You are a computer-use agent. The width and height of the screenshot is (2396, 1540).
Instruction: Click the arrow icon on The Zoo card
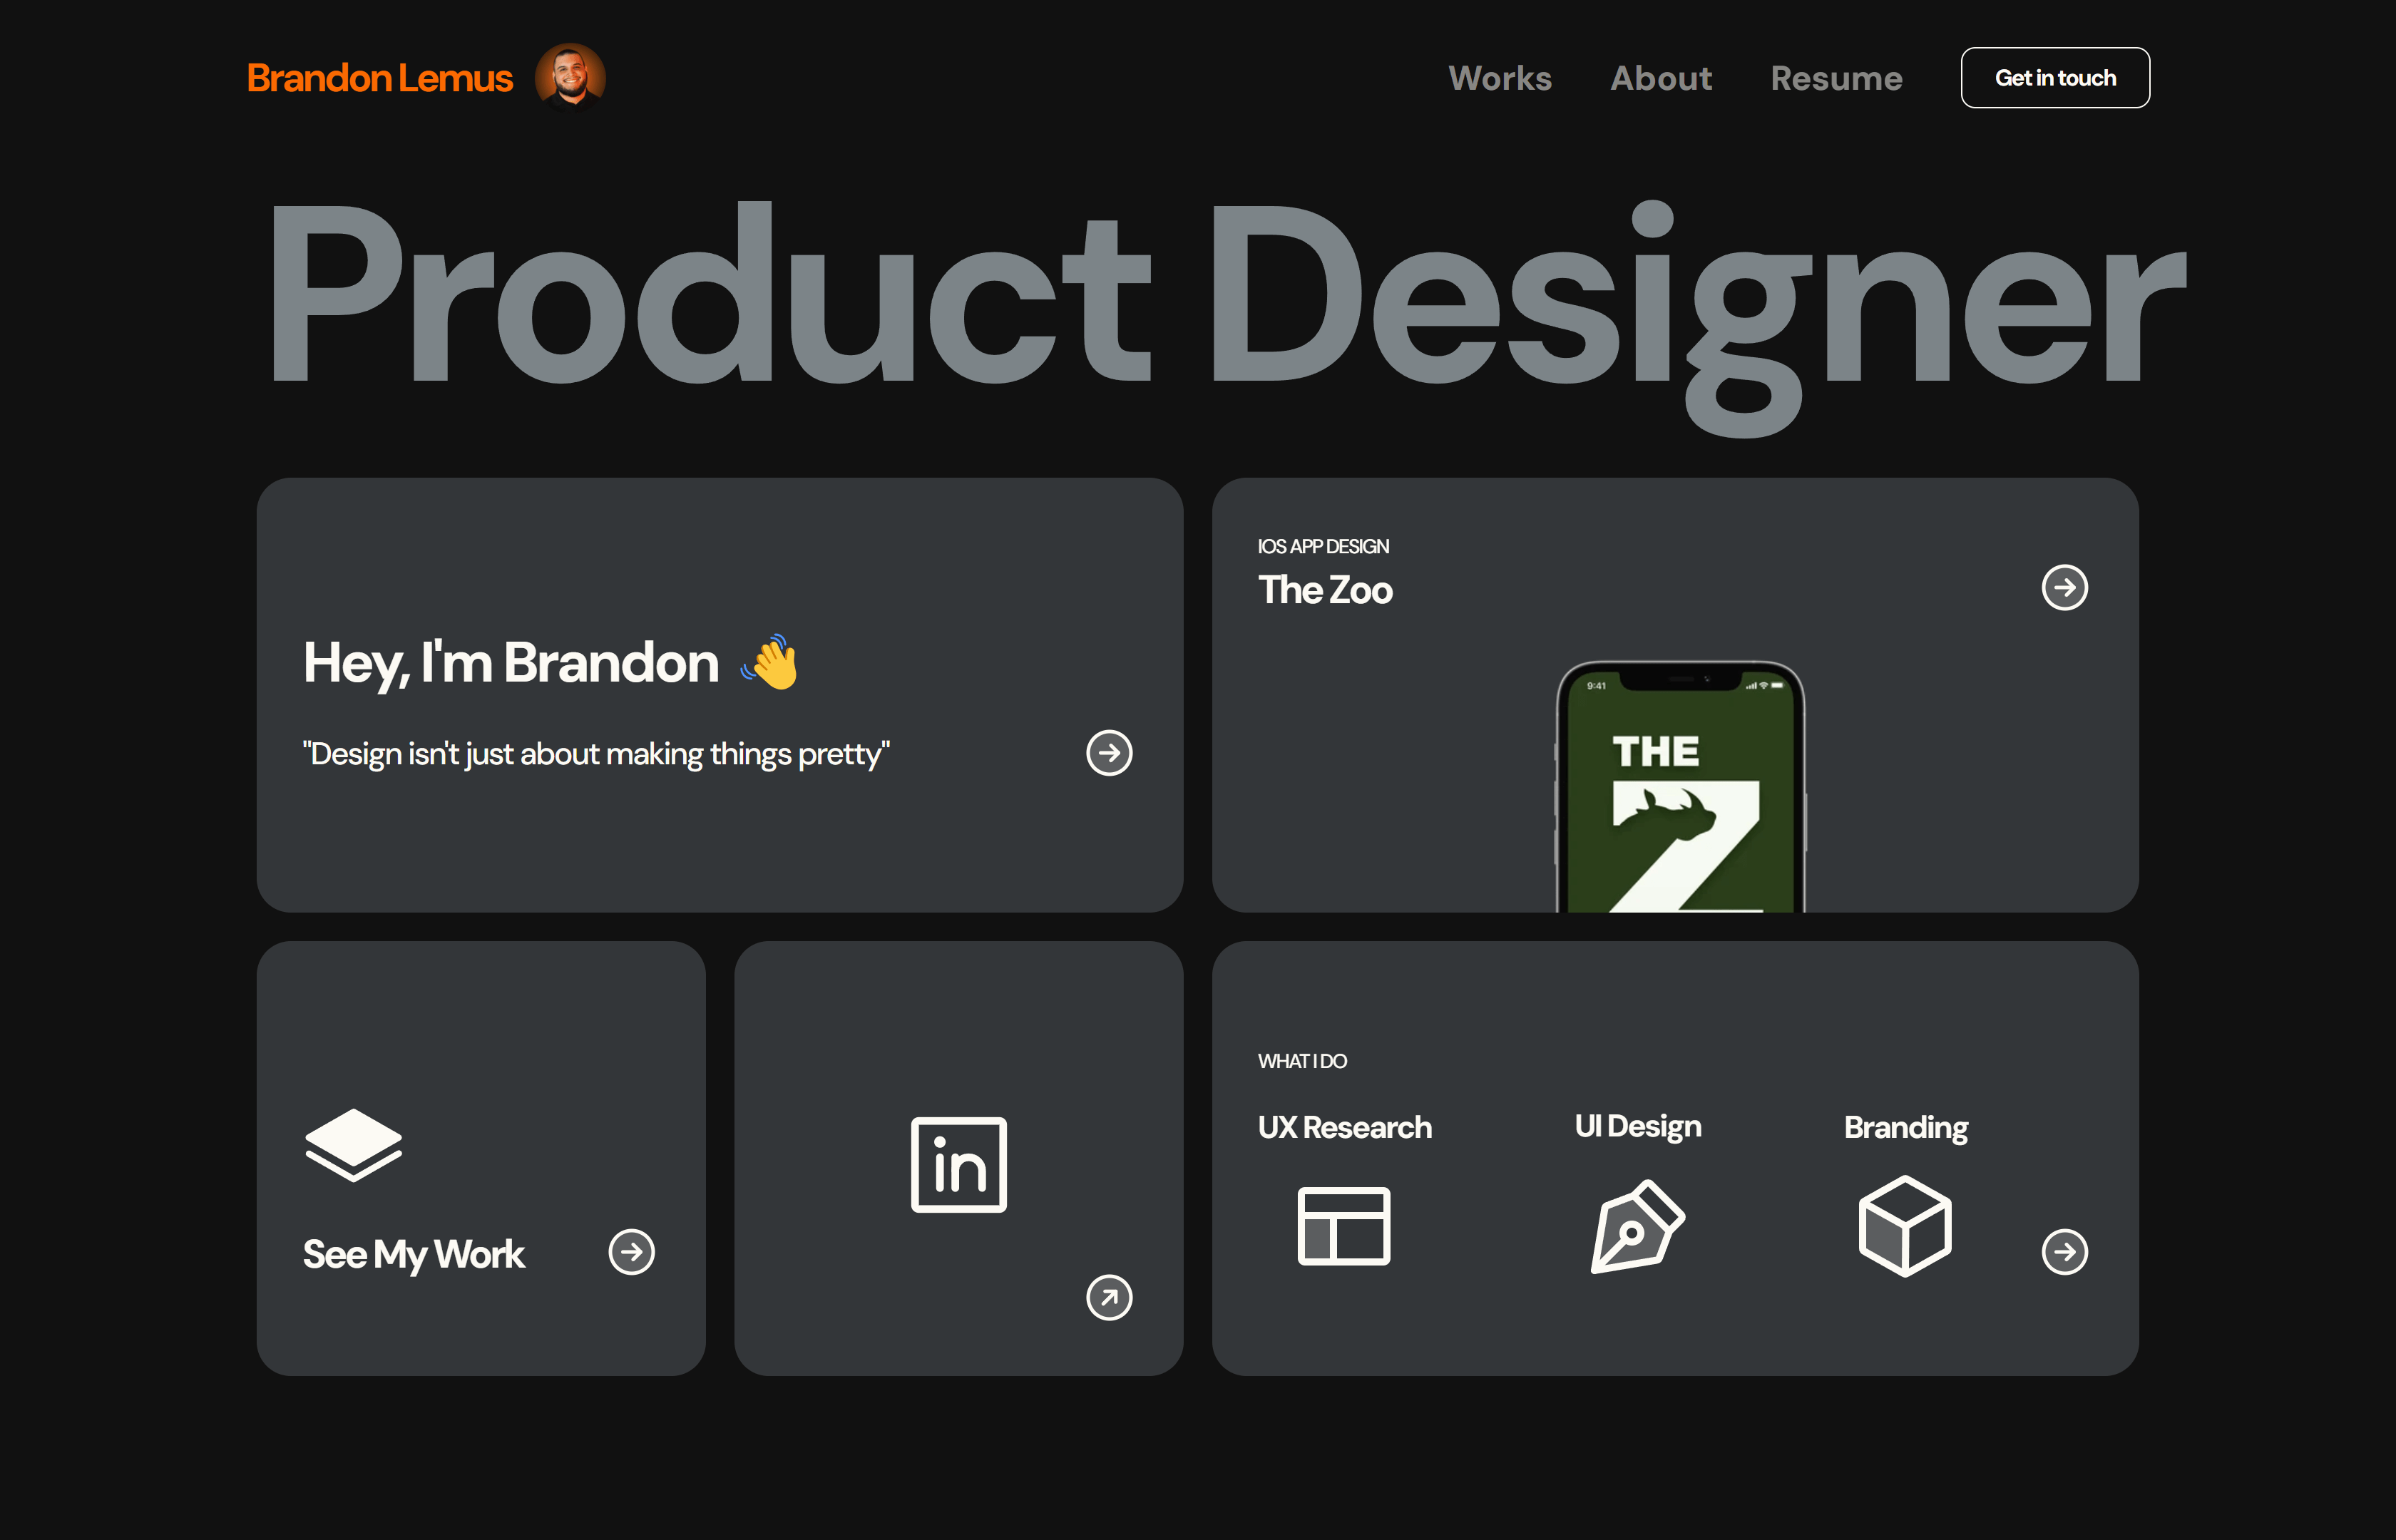pos(2064,588)
